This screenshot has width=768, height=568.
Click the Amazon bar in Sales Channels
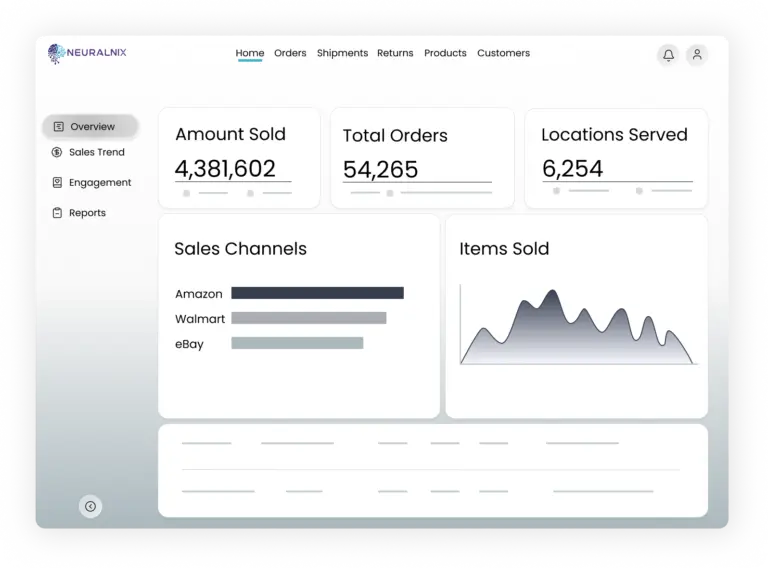pos(317,293)
